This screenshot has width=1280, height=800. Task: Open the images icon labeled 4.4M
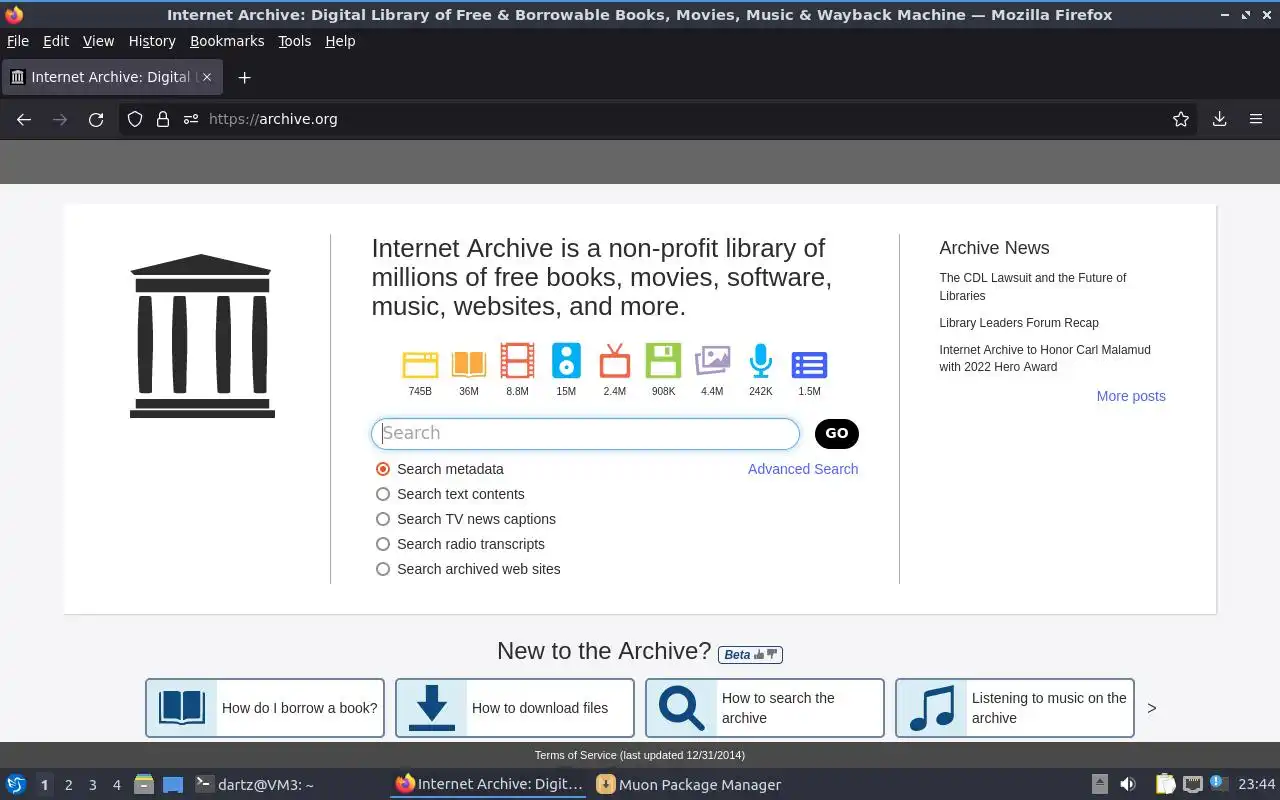pyautogui.click(x=712, y=360)
